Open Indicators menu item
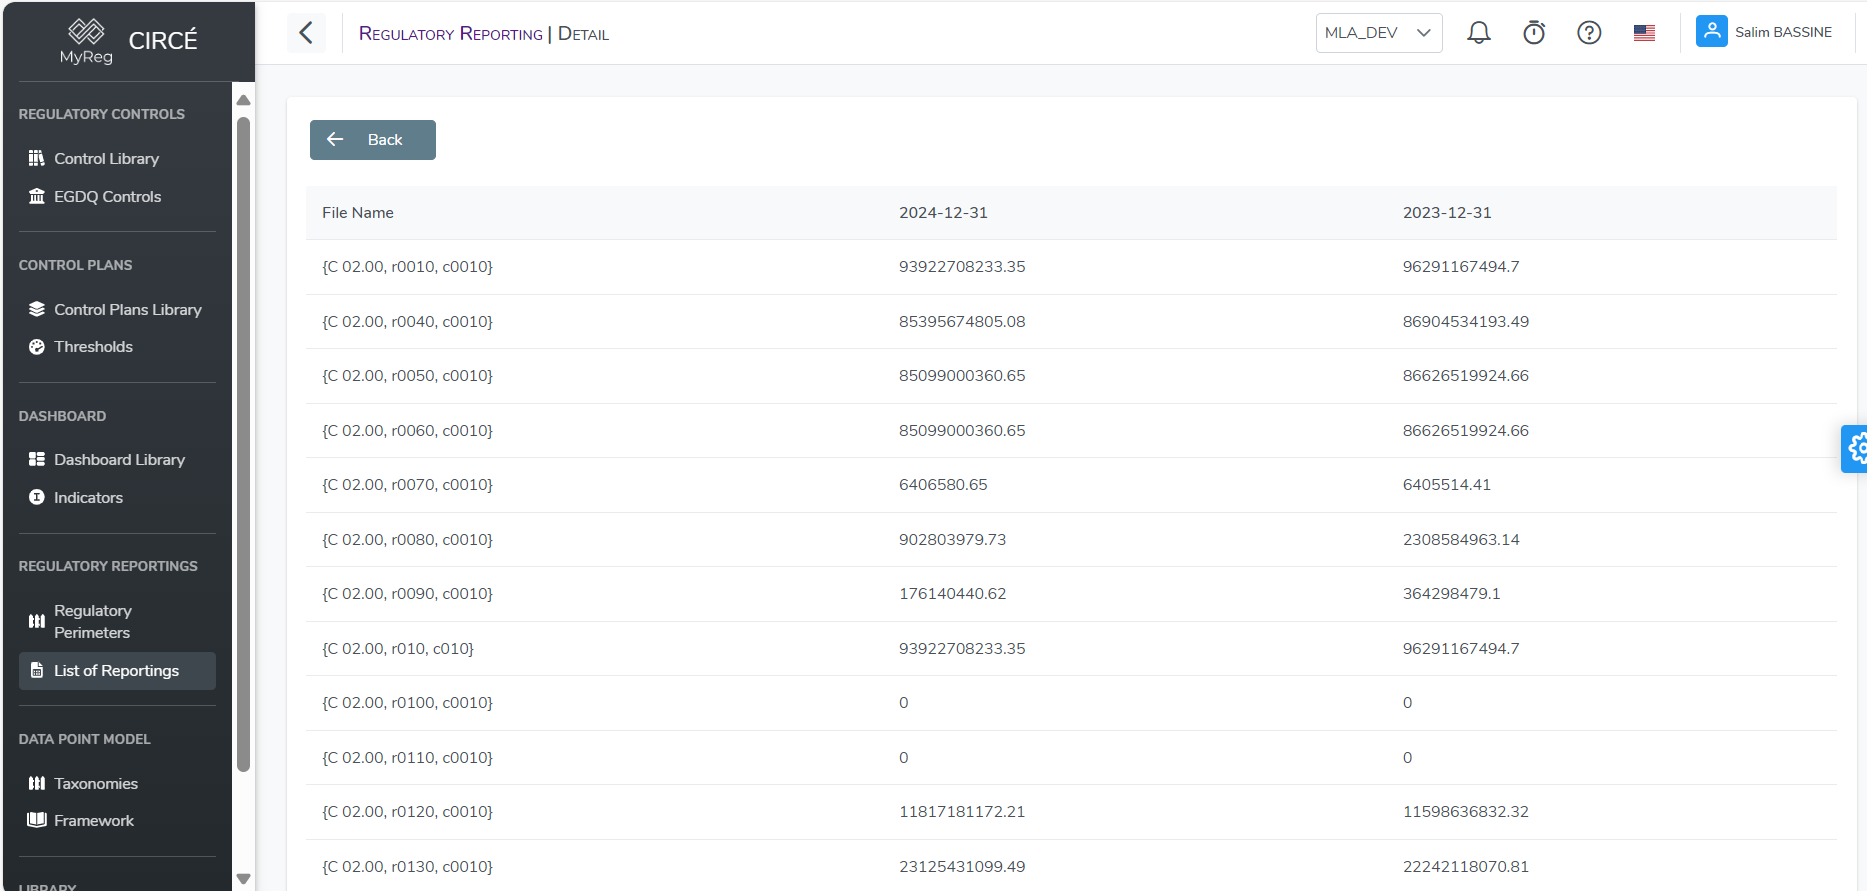1867x891 pixels. click(117, 497)
